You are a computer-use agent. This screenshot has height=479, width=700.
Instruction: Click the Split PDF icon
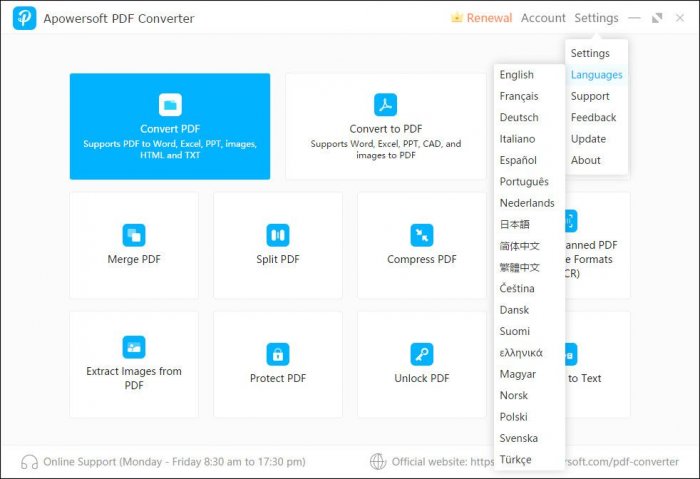pos(278,235)
